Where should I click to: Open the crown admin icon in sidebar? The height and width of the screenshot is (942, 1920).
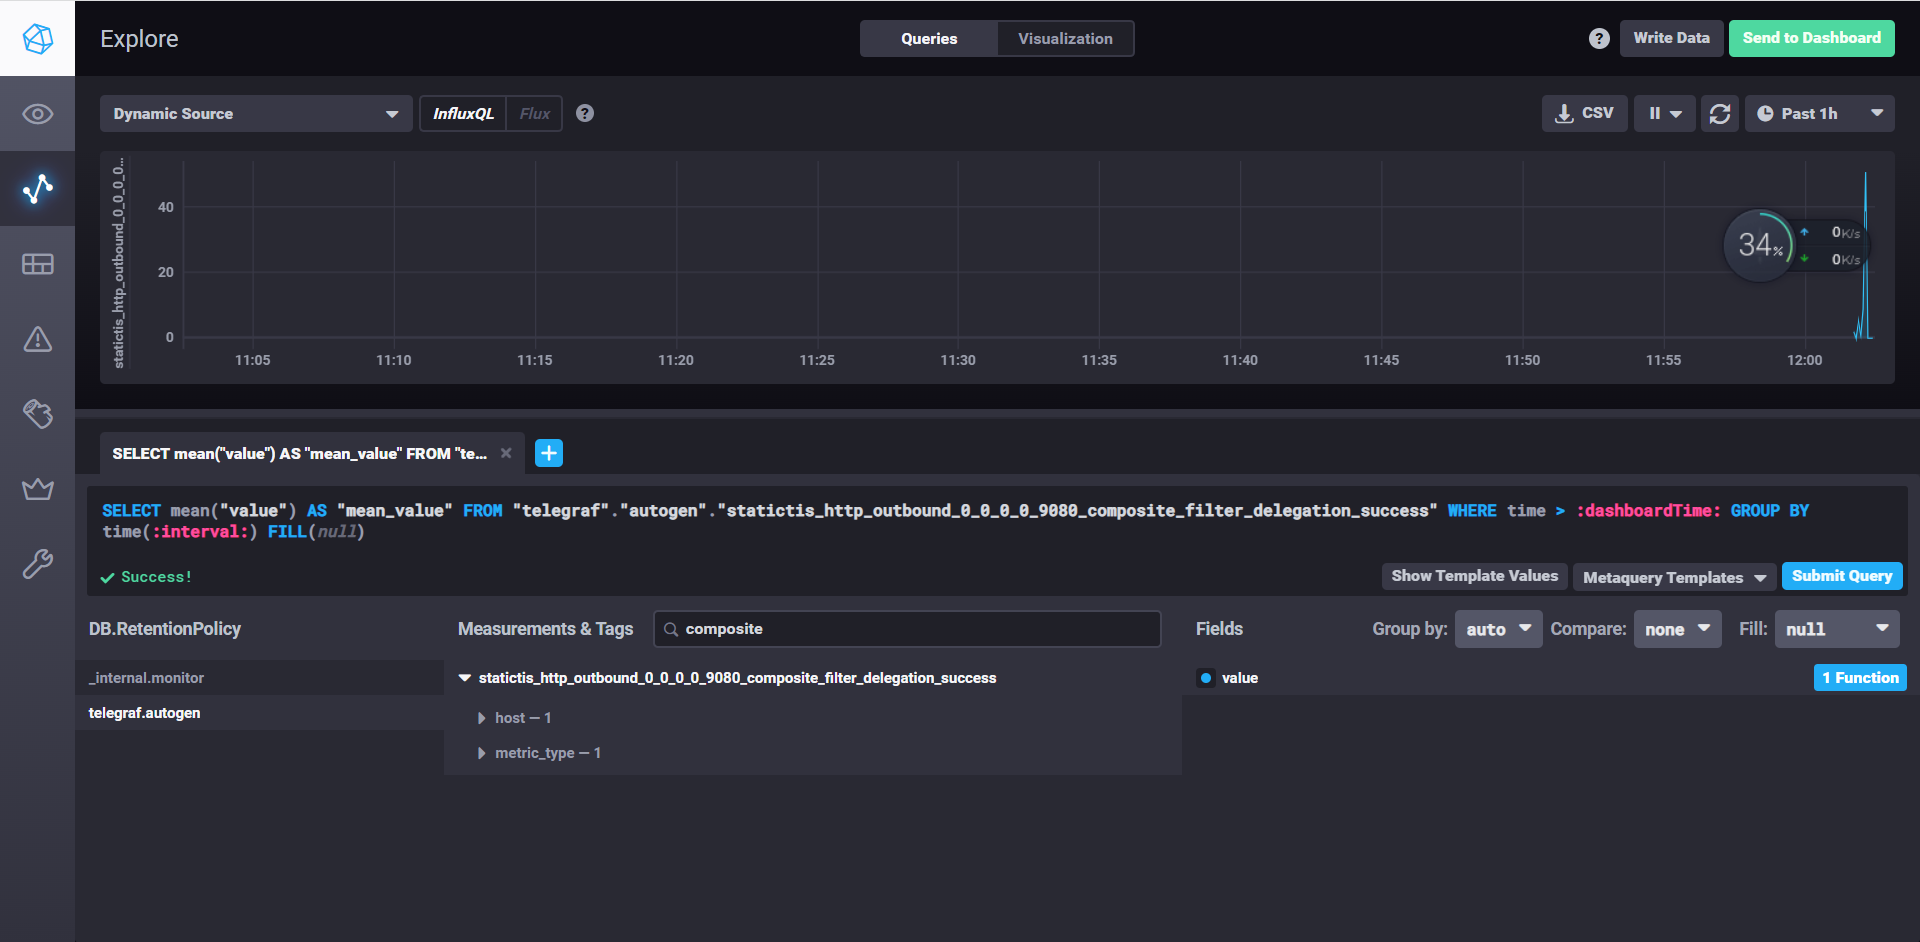click(x=37, y=489)
